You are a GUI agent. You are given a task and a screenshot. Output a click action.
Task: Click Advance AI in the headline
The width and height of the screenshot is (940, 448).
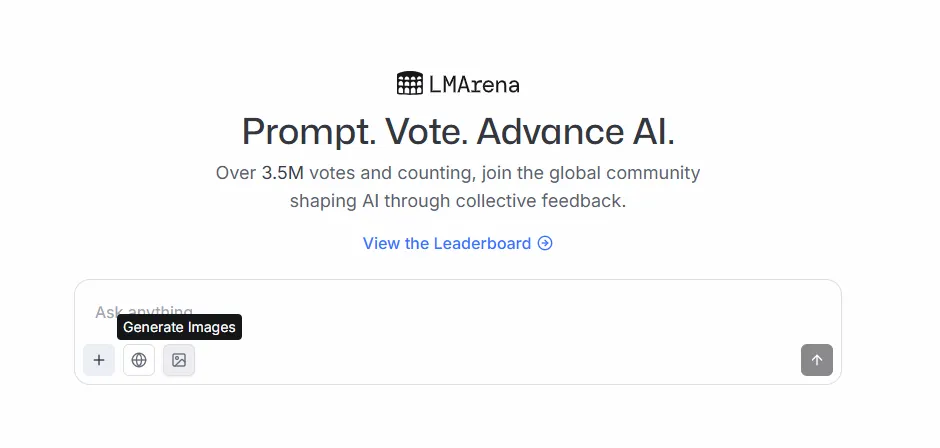pyautogui.click(x=575, y=132)
